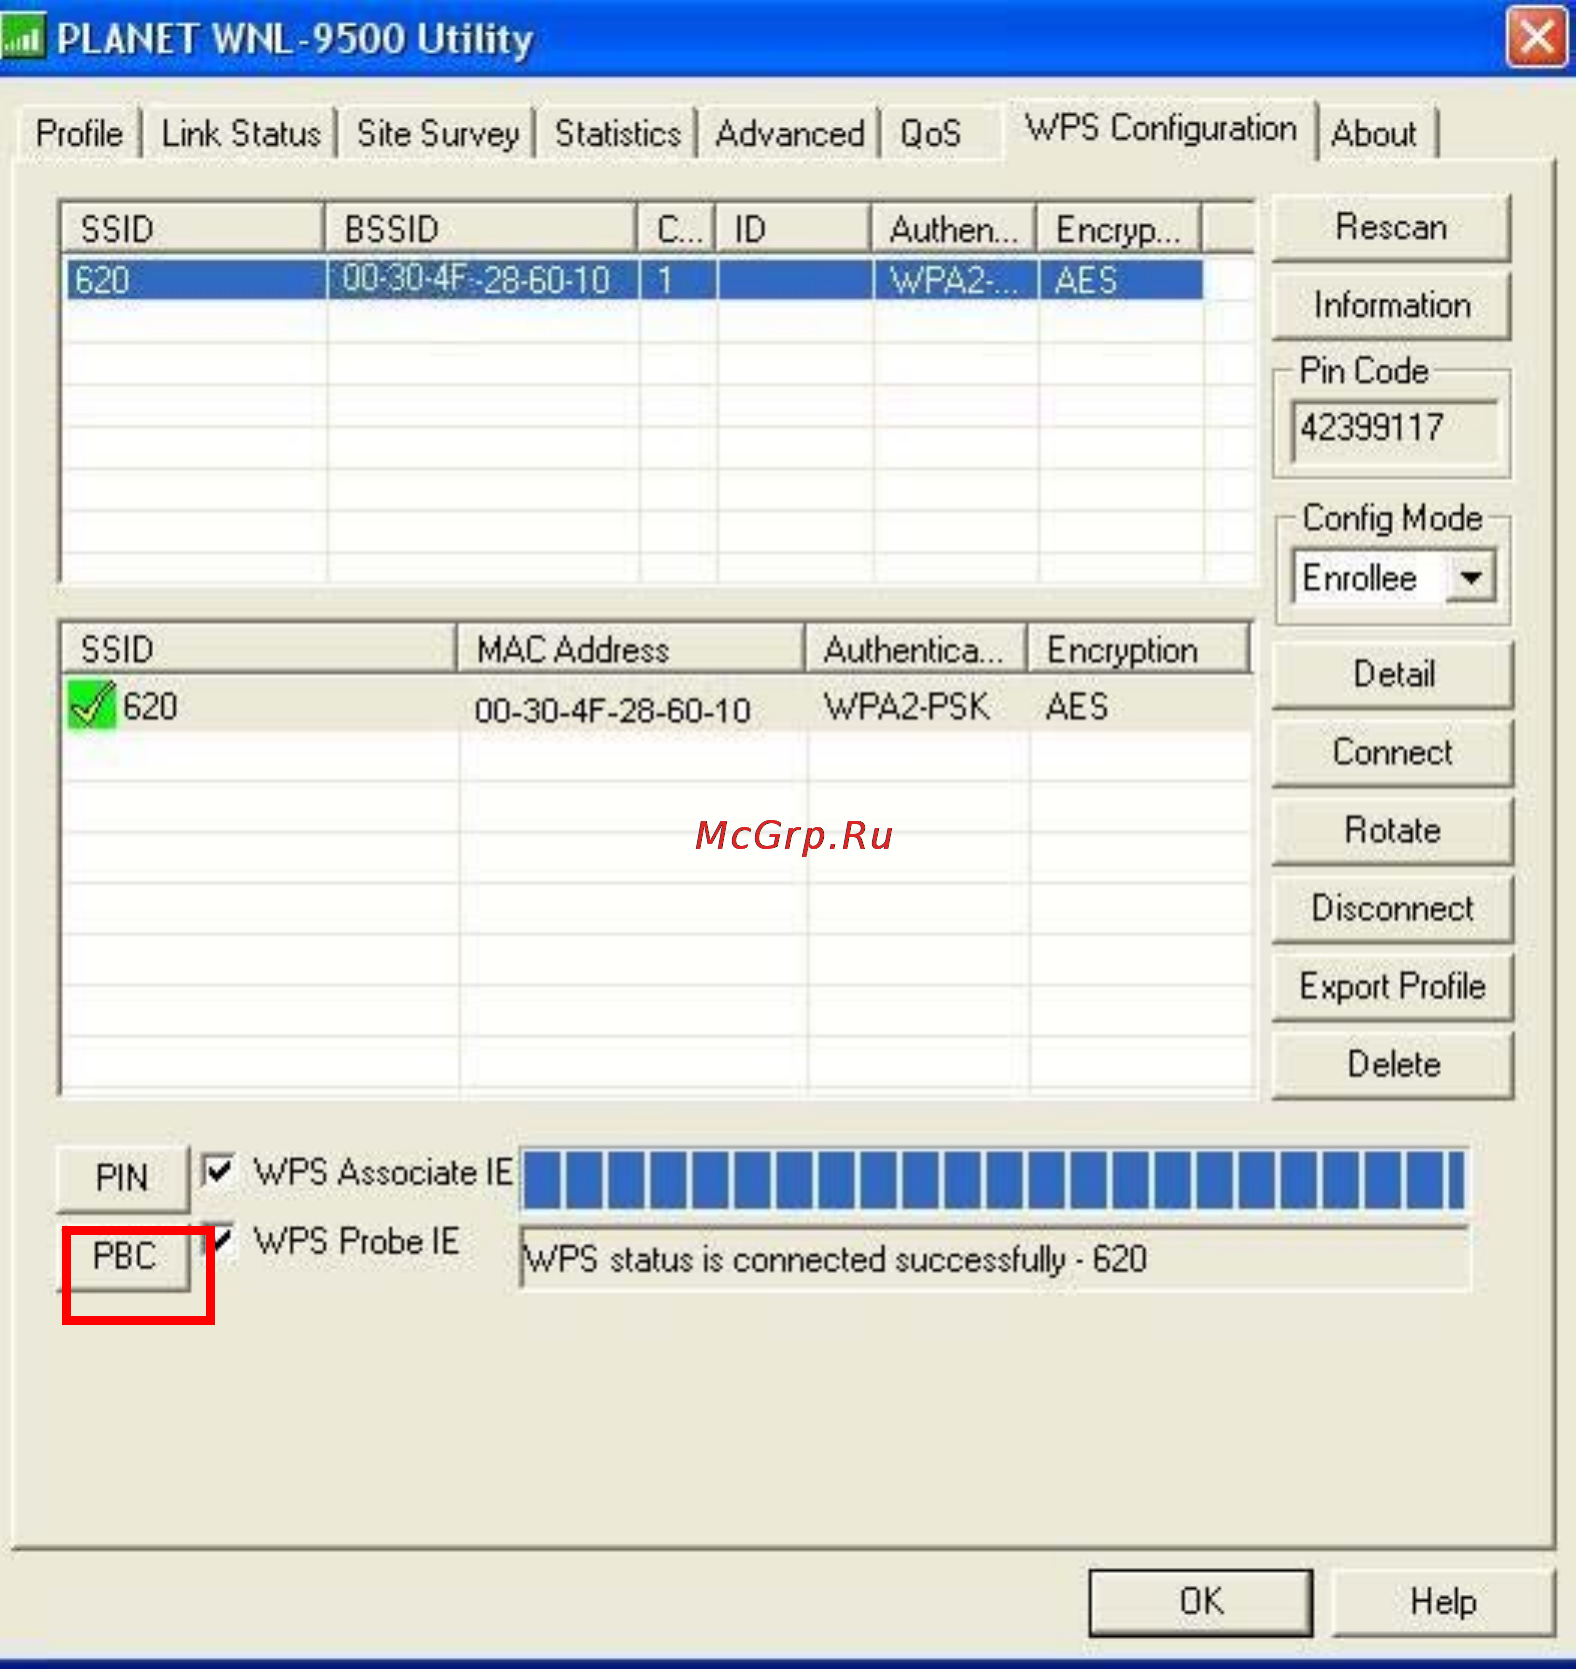Click the SSID column header in lower list
The height and width of the screenshot is (1669, 1576).
(x=259, y=649)
